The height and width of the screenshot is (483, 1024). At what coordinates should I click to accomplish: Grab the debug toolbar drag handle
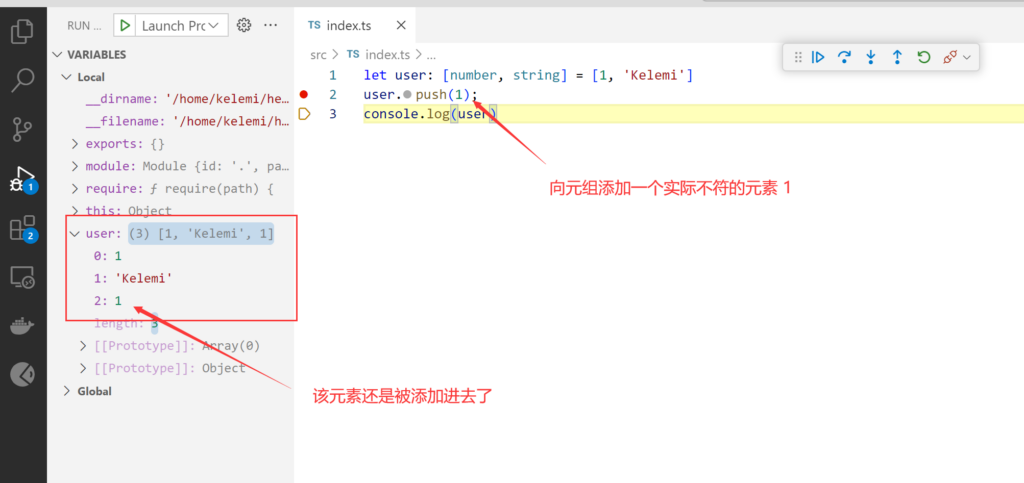[797, 57]
